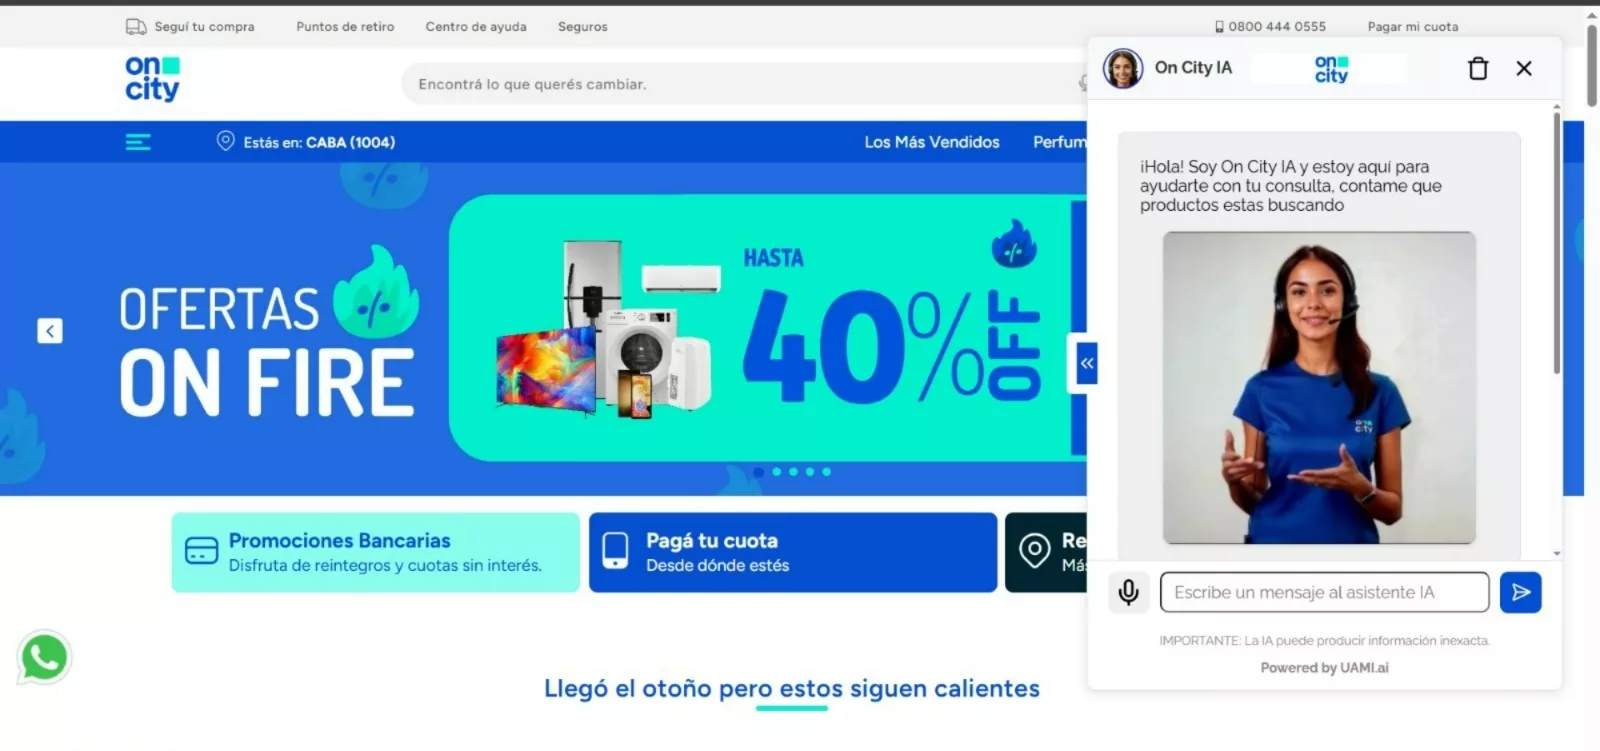
Task: Click the On City IA avatar
Action: [x=1122, y=68]
